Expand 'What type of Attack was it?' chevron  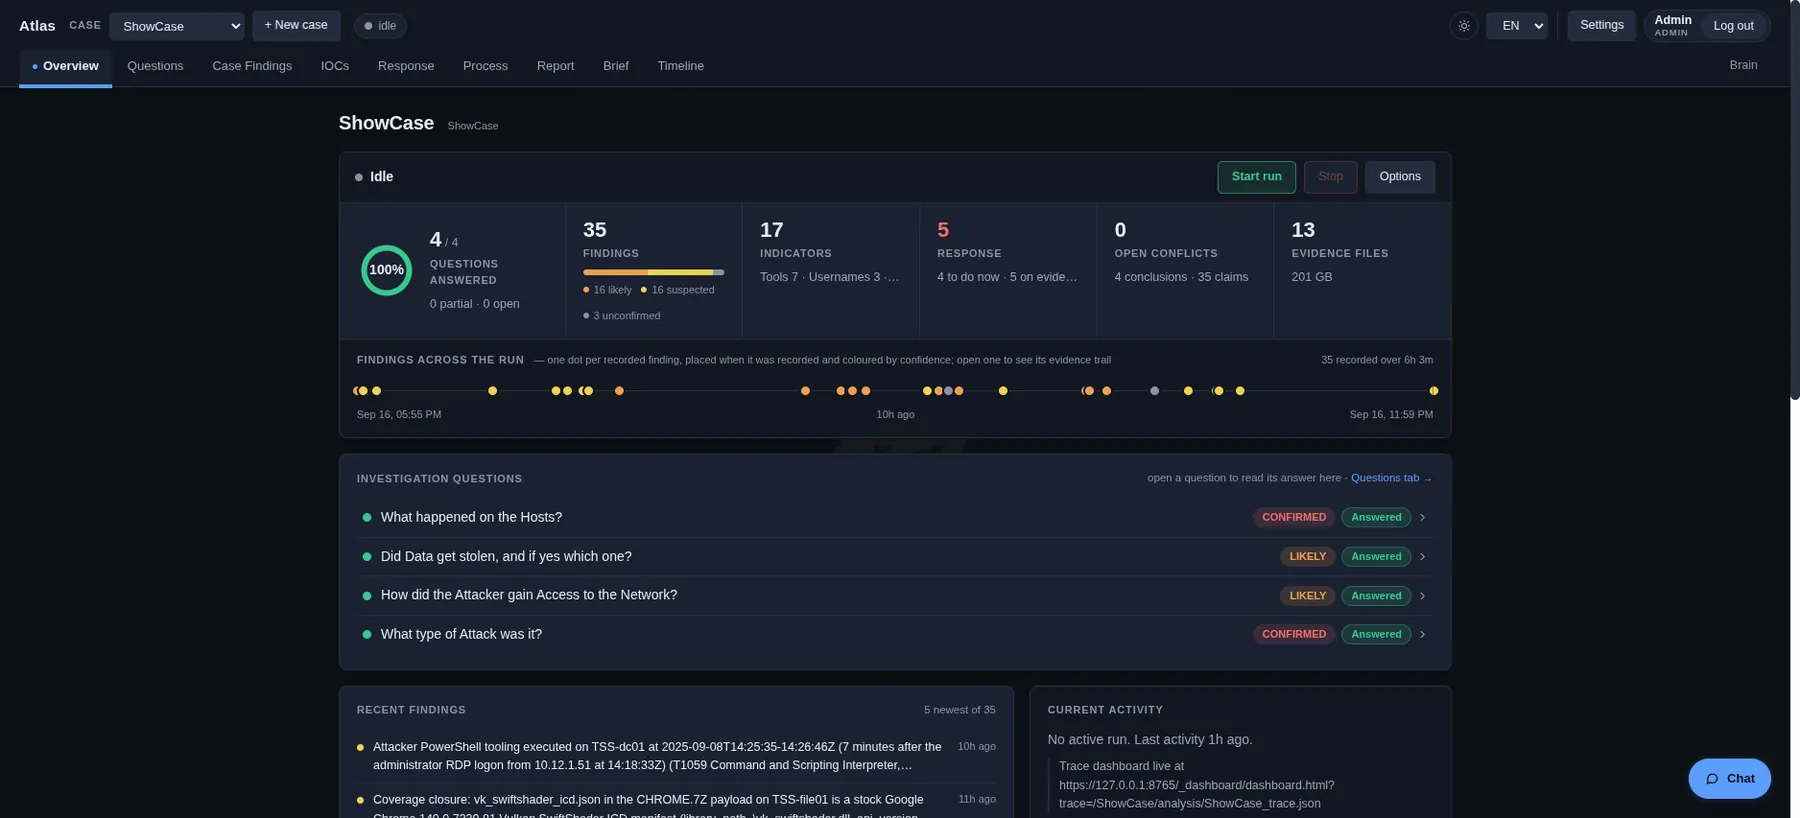pyautogui.click(x=1422, y=634)
